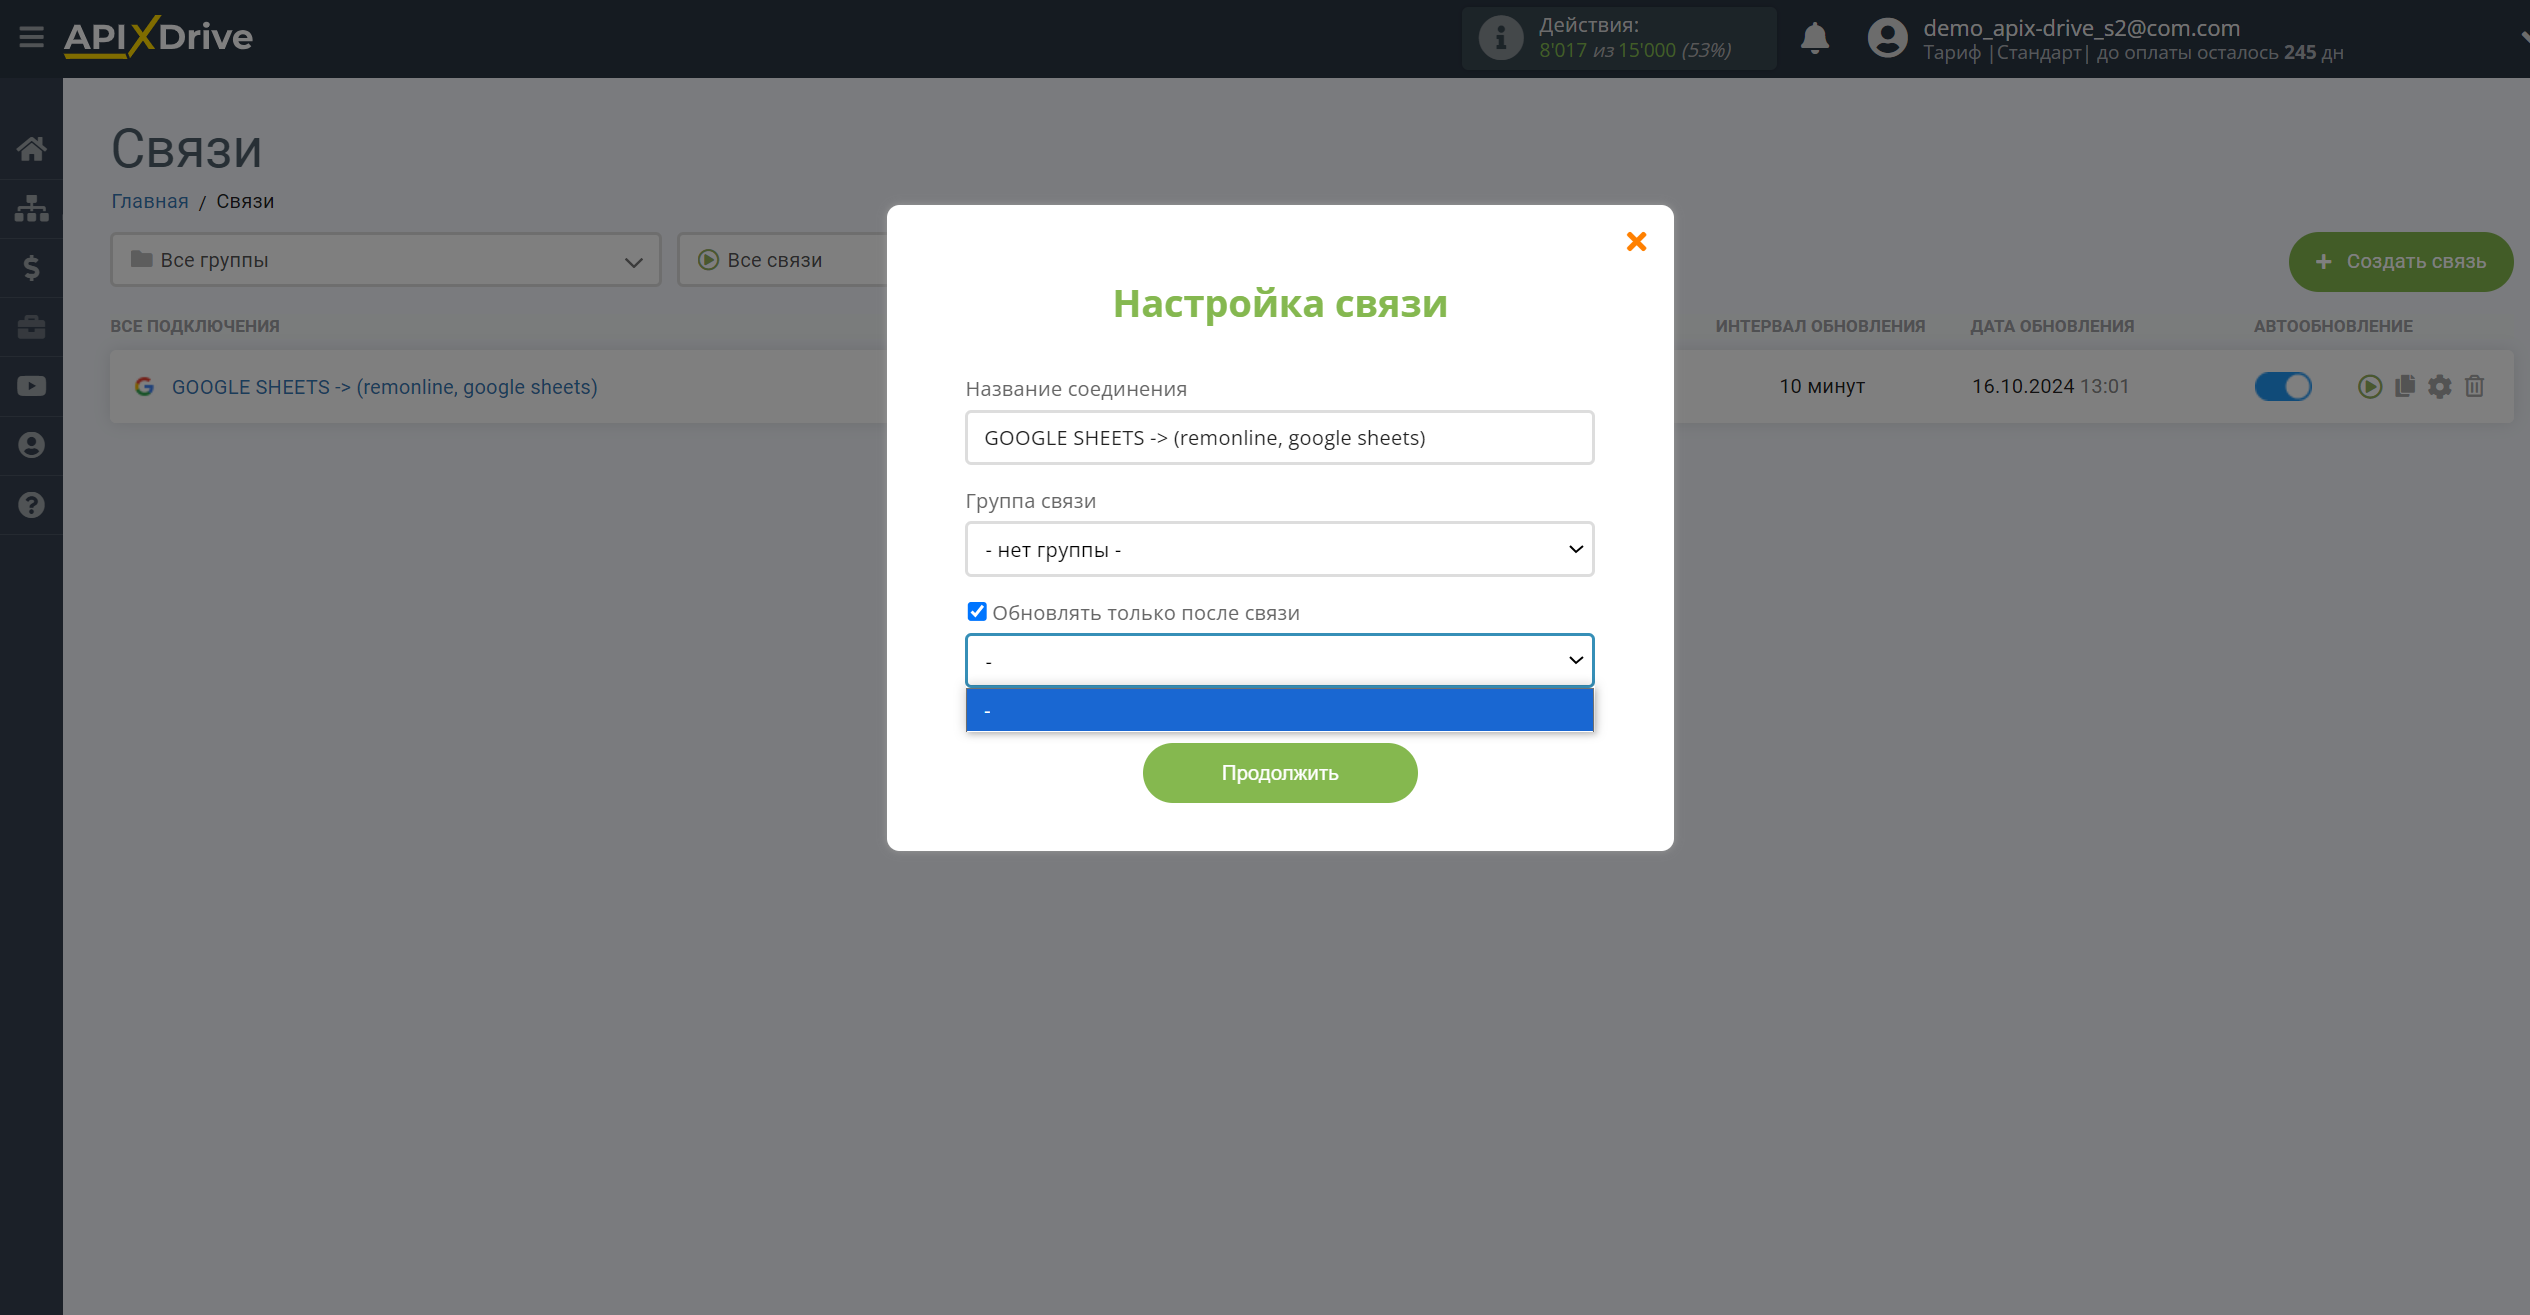Click the actions info icon

pyautogui.click(x=1500, y=38)
